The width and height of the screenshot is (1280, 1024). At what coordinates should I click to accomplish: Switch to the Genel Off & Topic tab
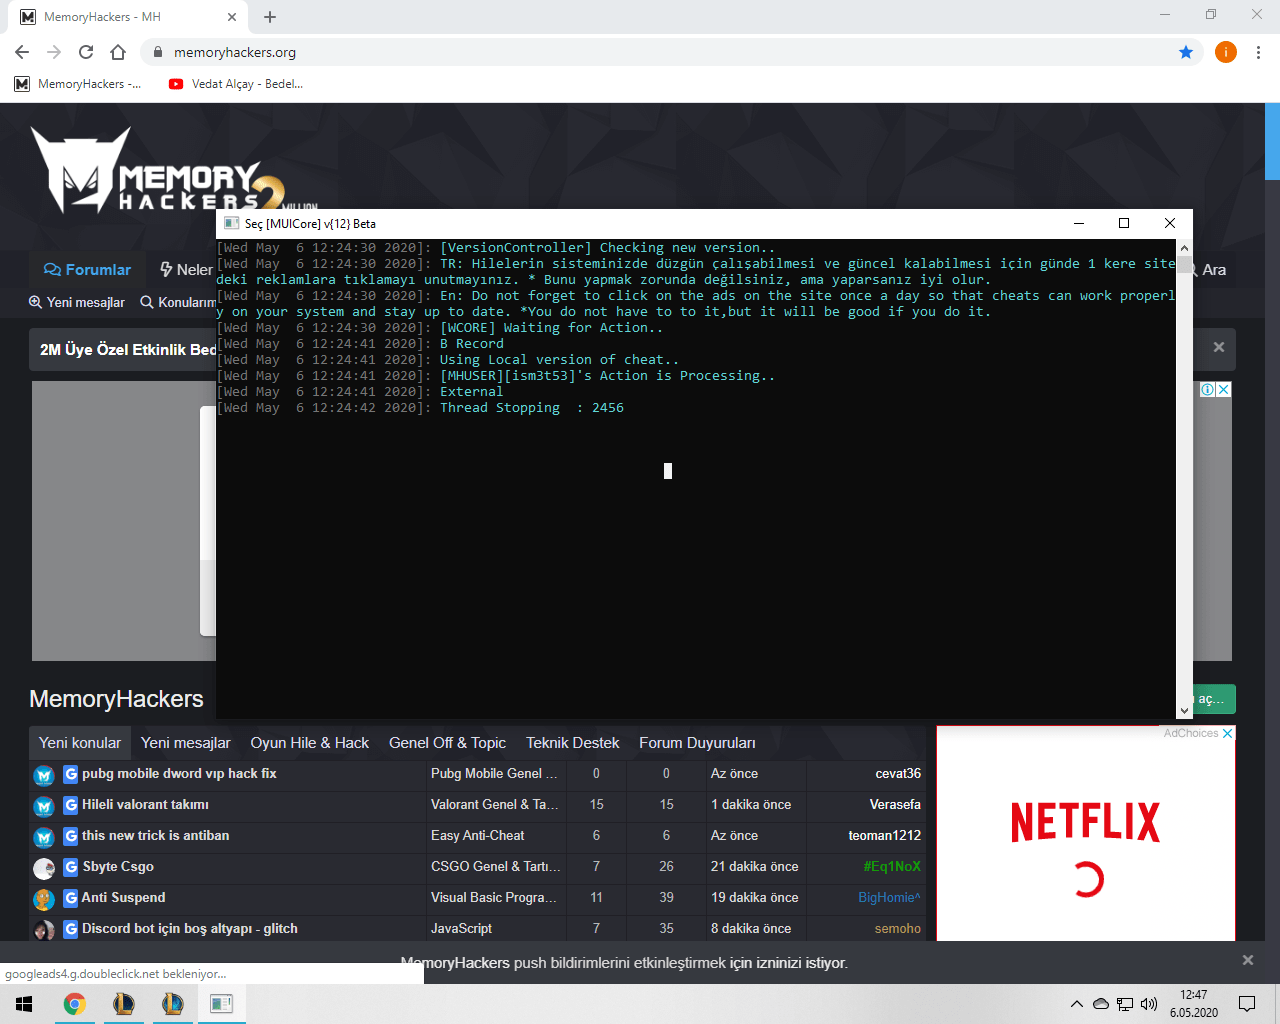447,743
